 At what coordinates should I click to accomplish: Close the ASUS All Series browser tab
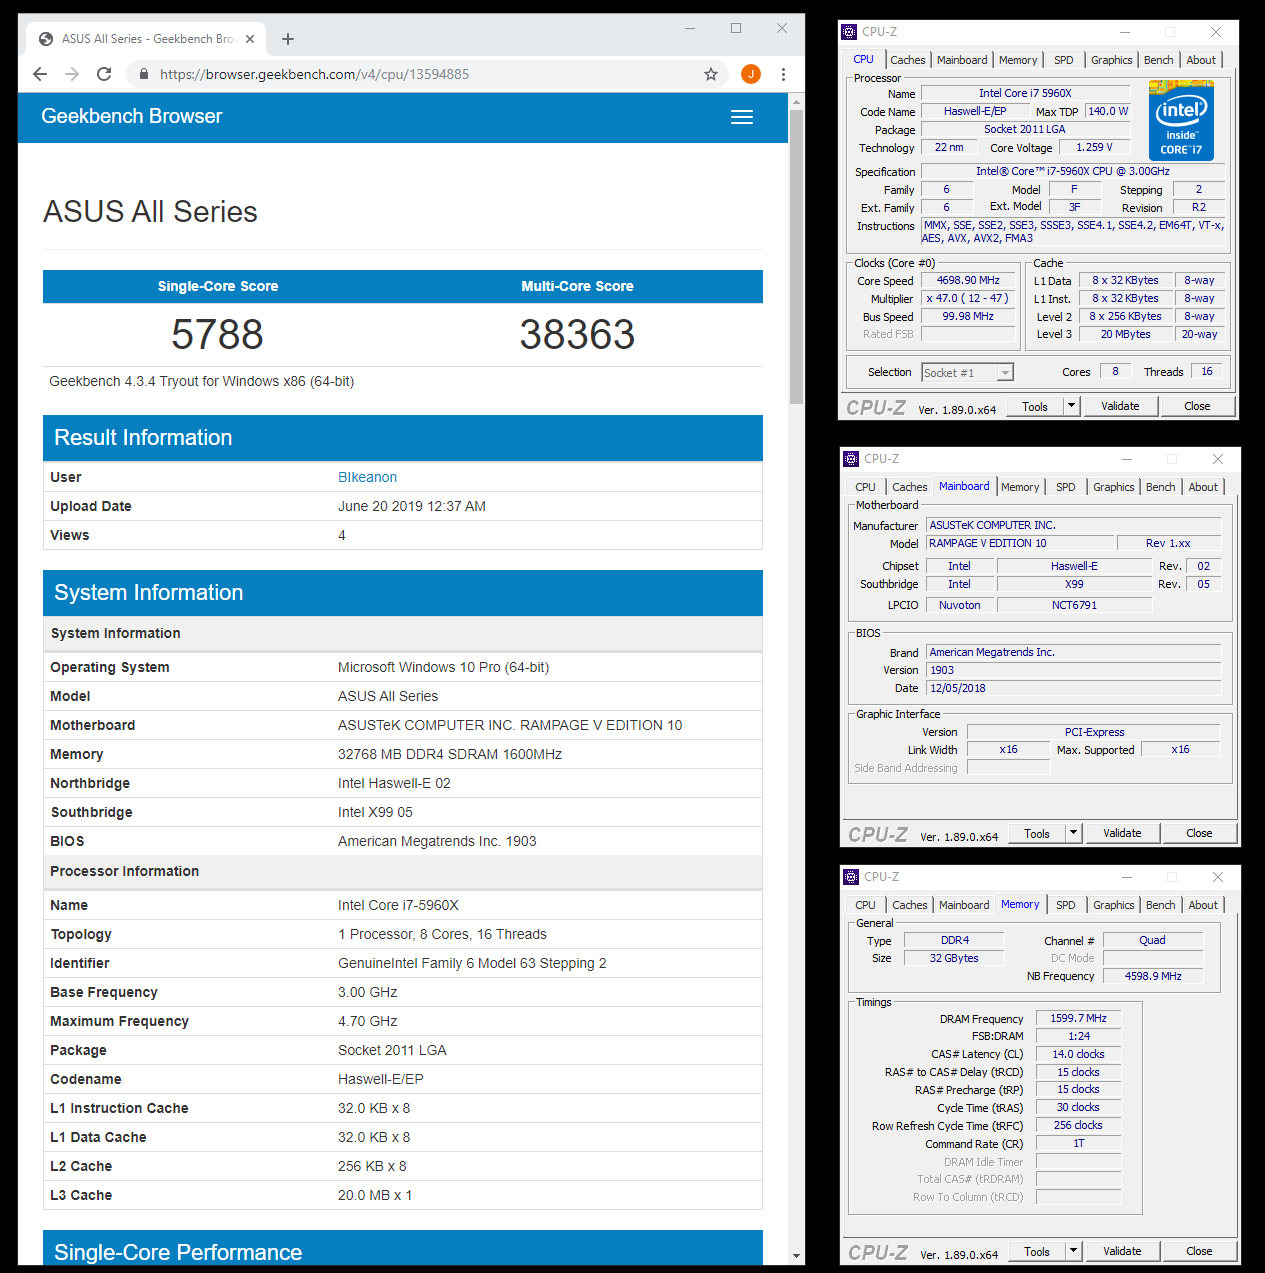coord(250,39)
